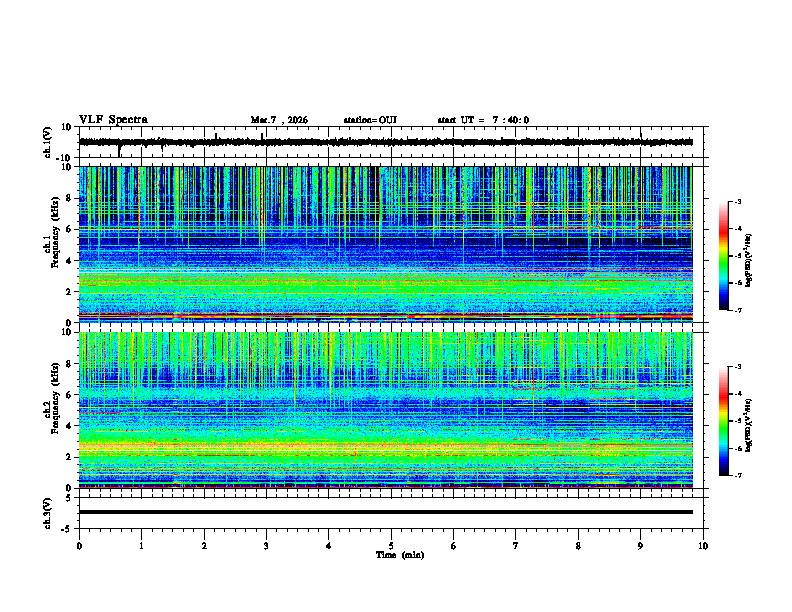Screen dimensions: 792x612
Task: Select the date 'Mar.7, 2026' label
Action: 279,120
